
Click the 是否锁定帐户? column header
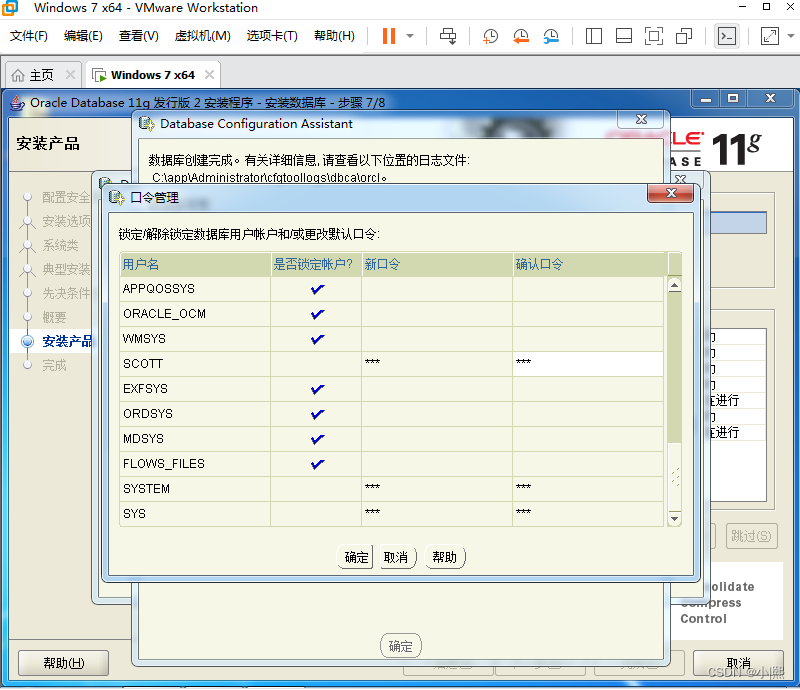pyautogui.click(x=316, y=264)
